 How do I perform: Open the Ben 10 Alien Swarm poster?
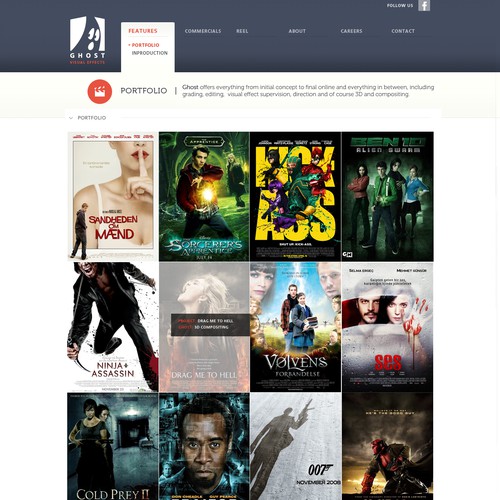point(388,196)
